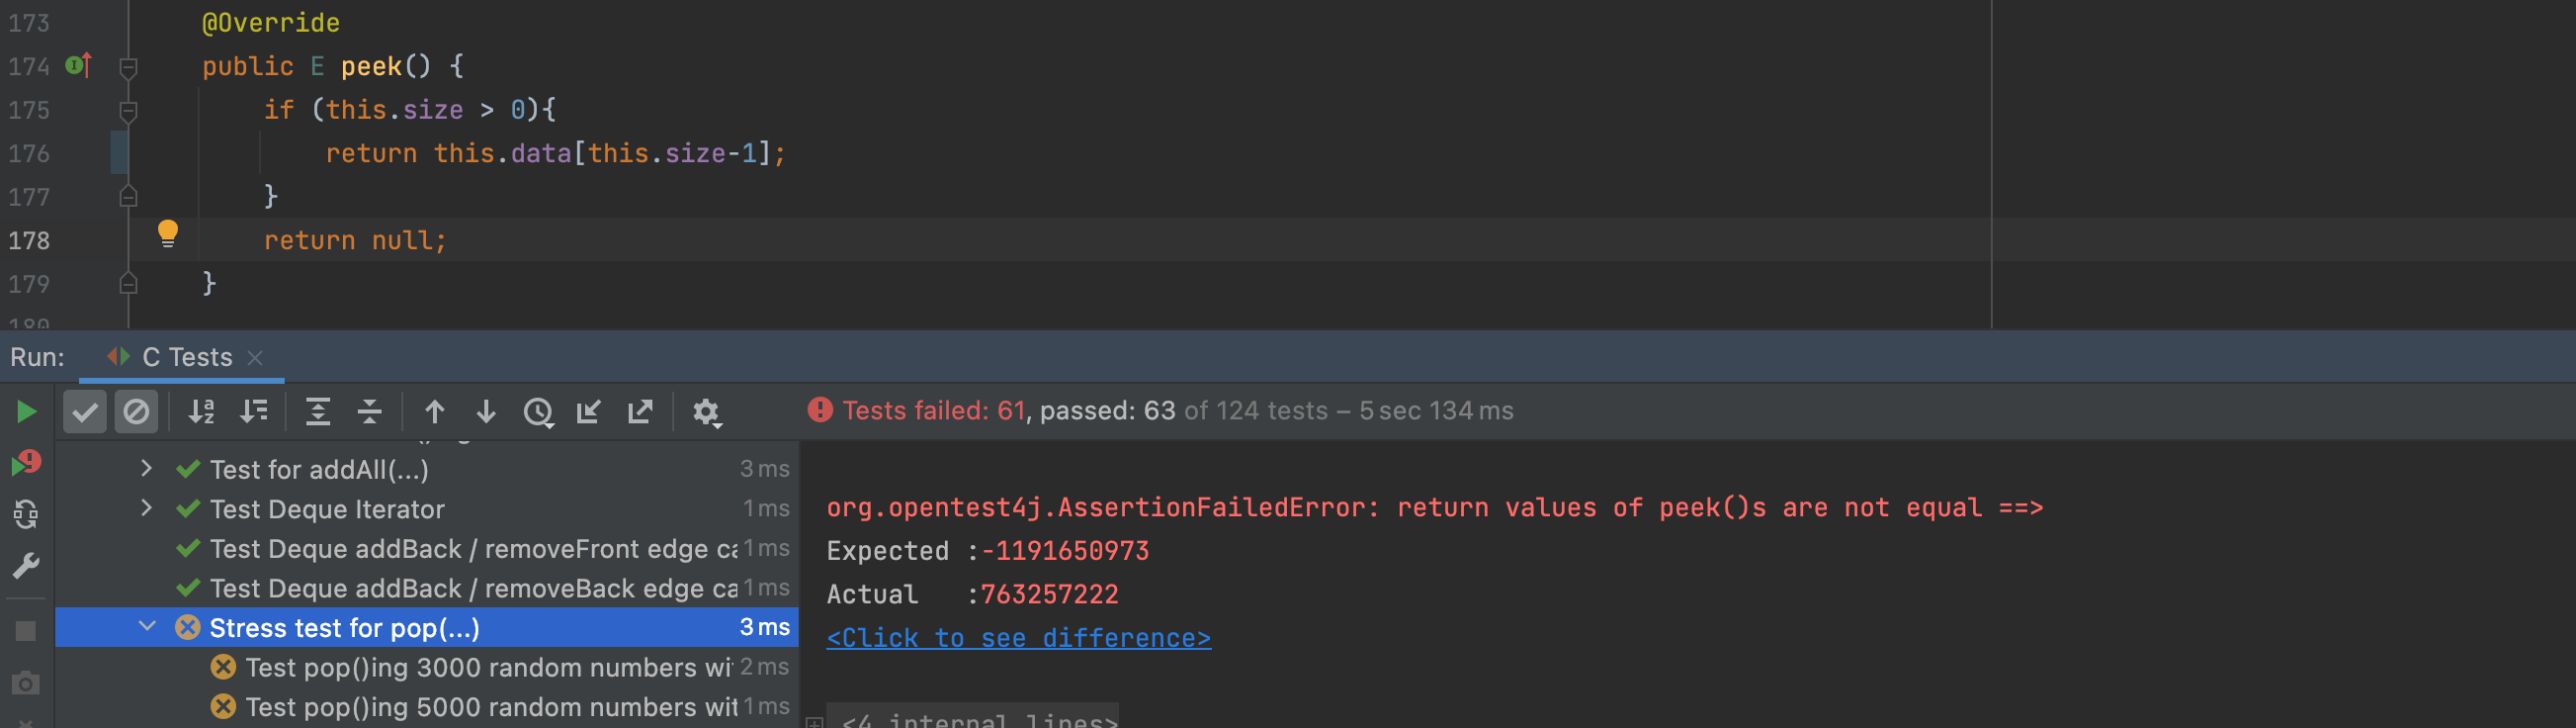This screenshot has width=2576, height=728.
Task: Collapse Stress test for pop(...) node
Action: 147,627
